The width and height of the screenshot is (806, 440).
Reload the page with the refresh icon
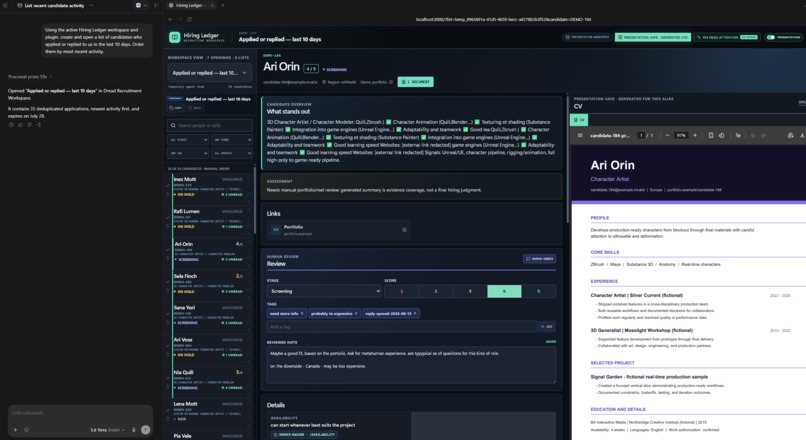pos(189,20)
